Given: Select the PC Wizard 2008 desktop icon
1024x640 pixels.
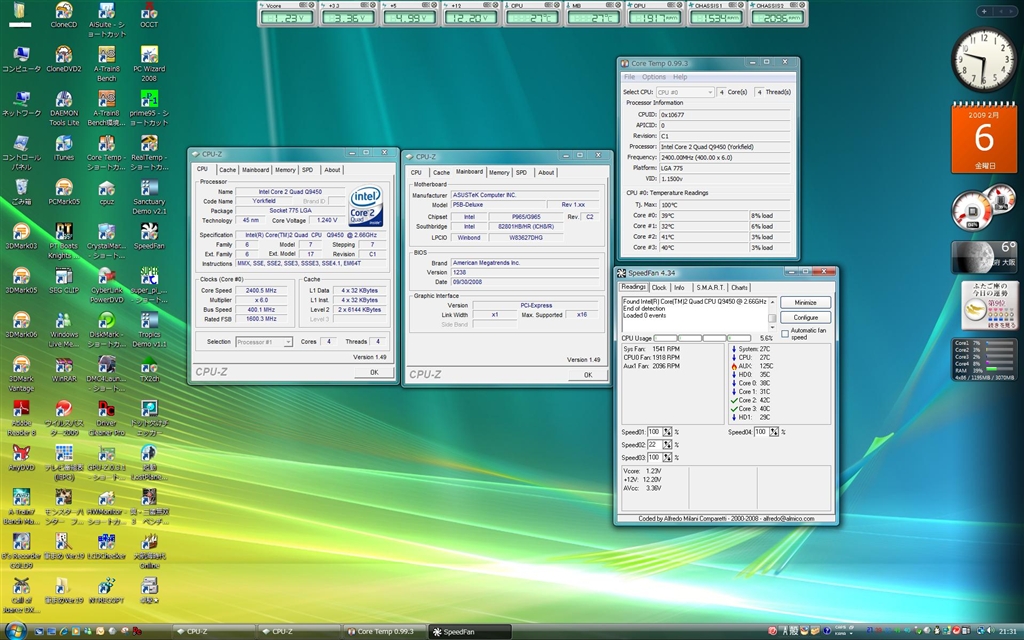Looking at the screenshot, I should (x=149, y=63).
